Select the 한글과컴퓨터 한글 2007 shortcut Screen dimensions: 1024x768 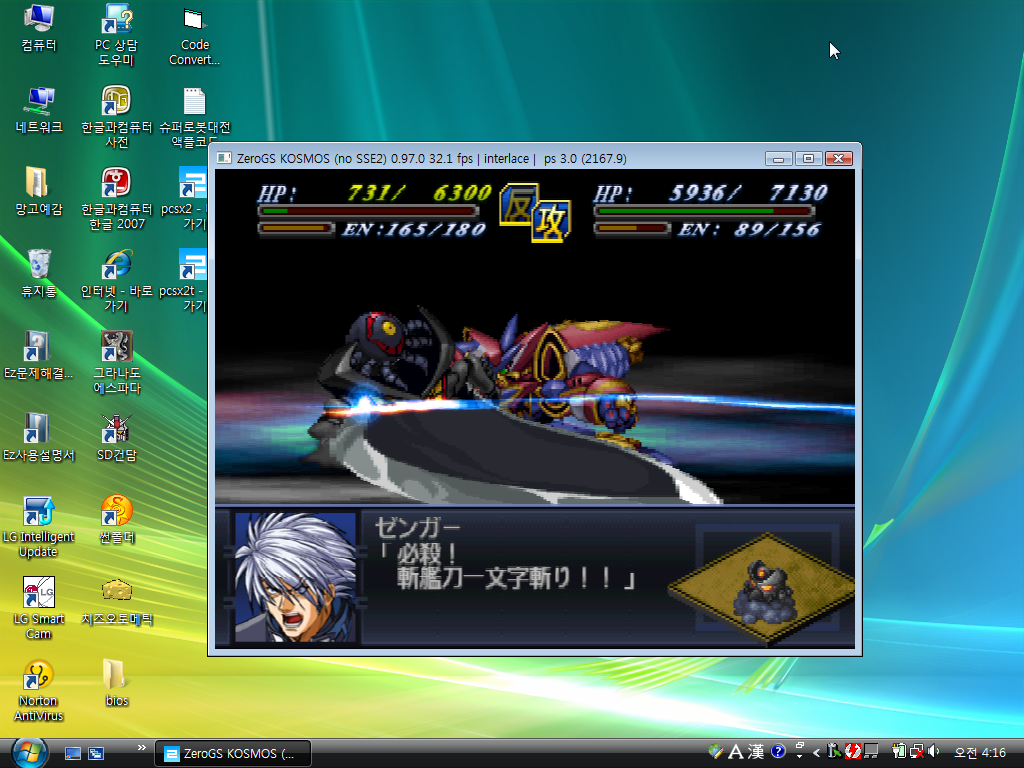click(x=116, y=199)
